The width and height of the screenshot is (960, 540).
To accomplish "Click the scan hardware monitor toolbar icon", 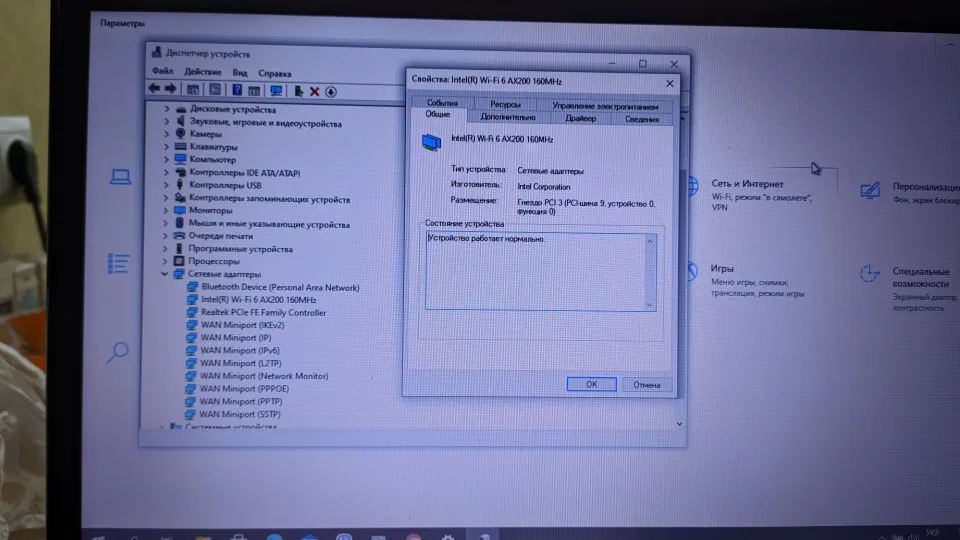I will tap(276, 91).
